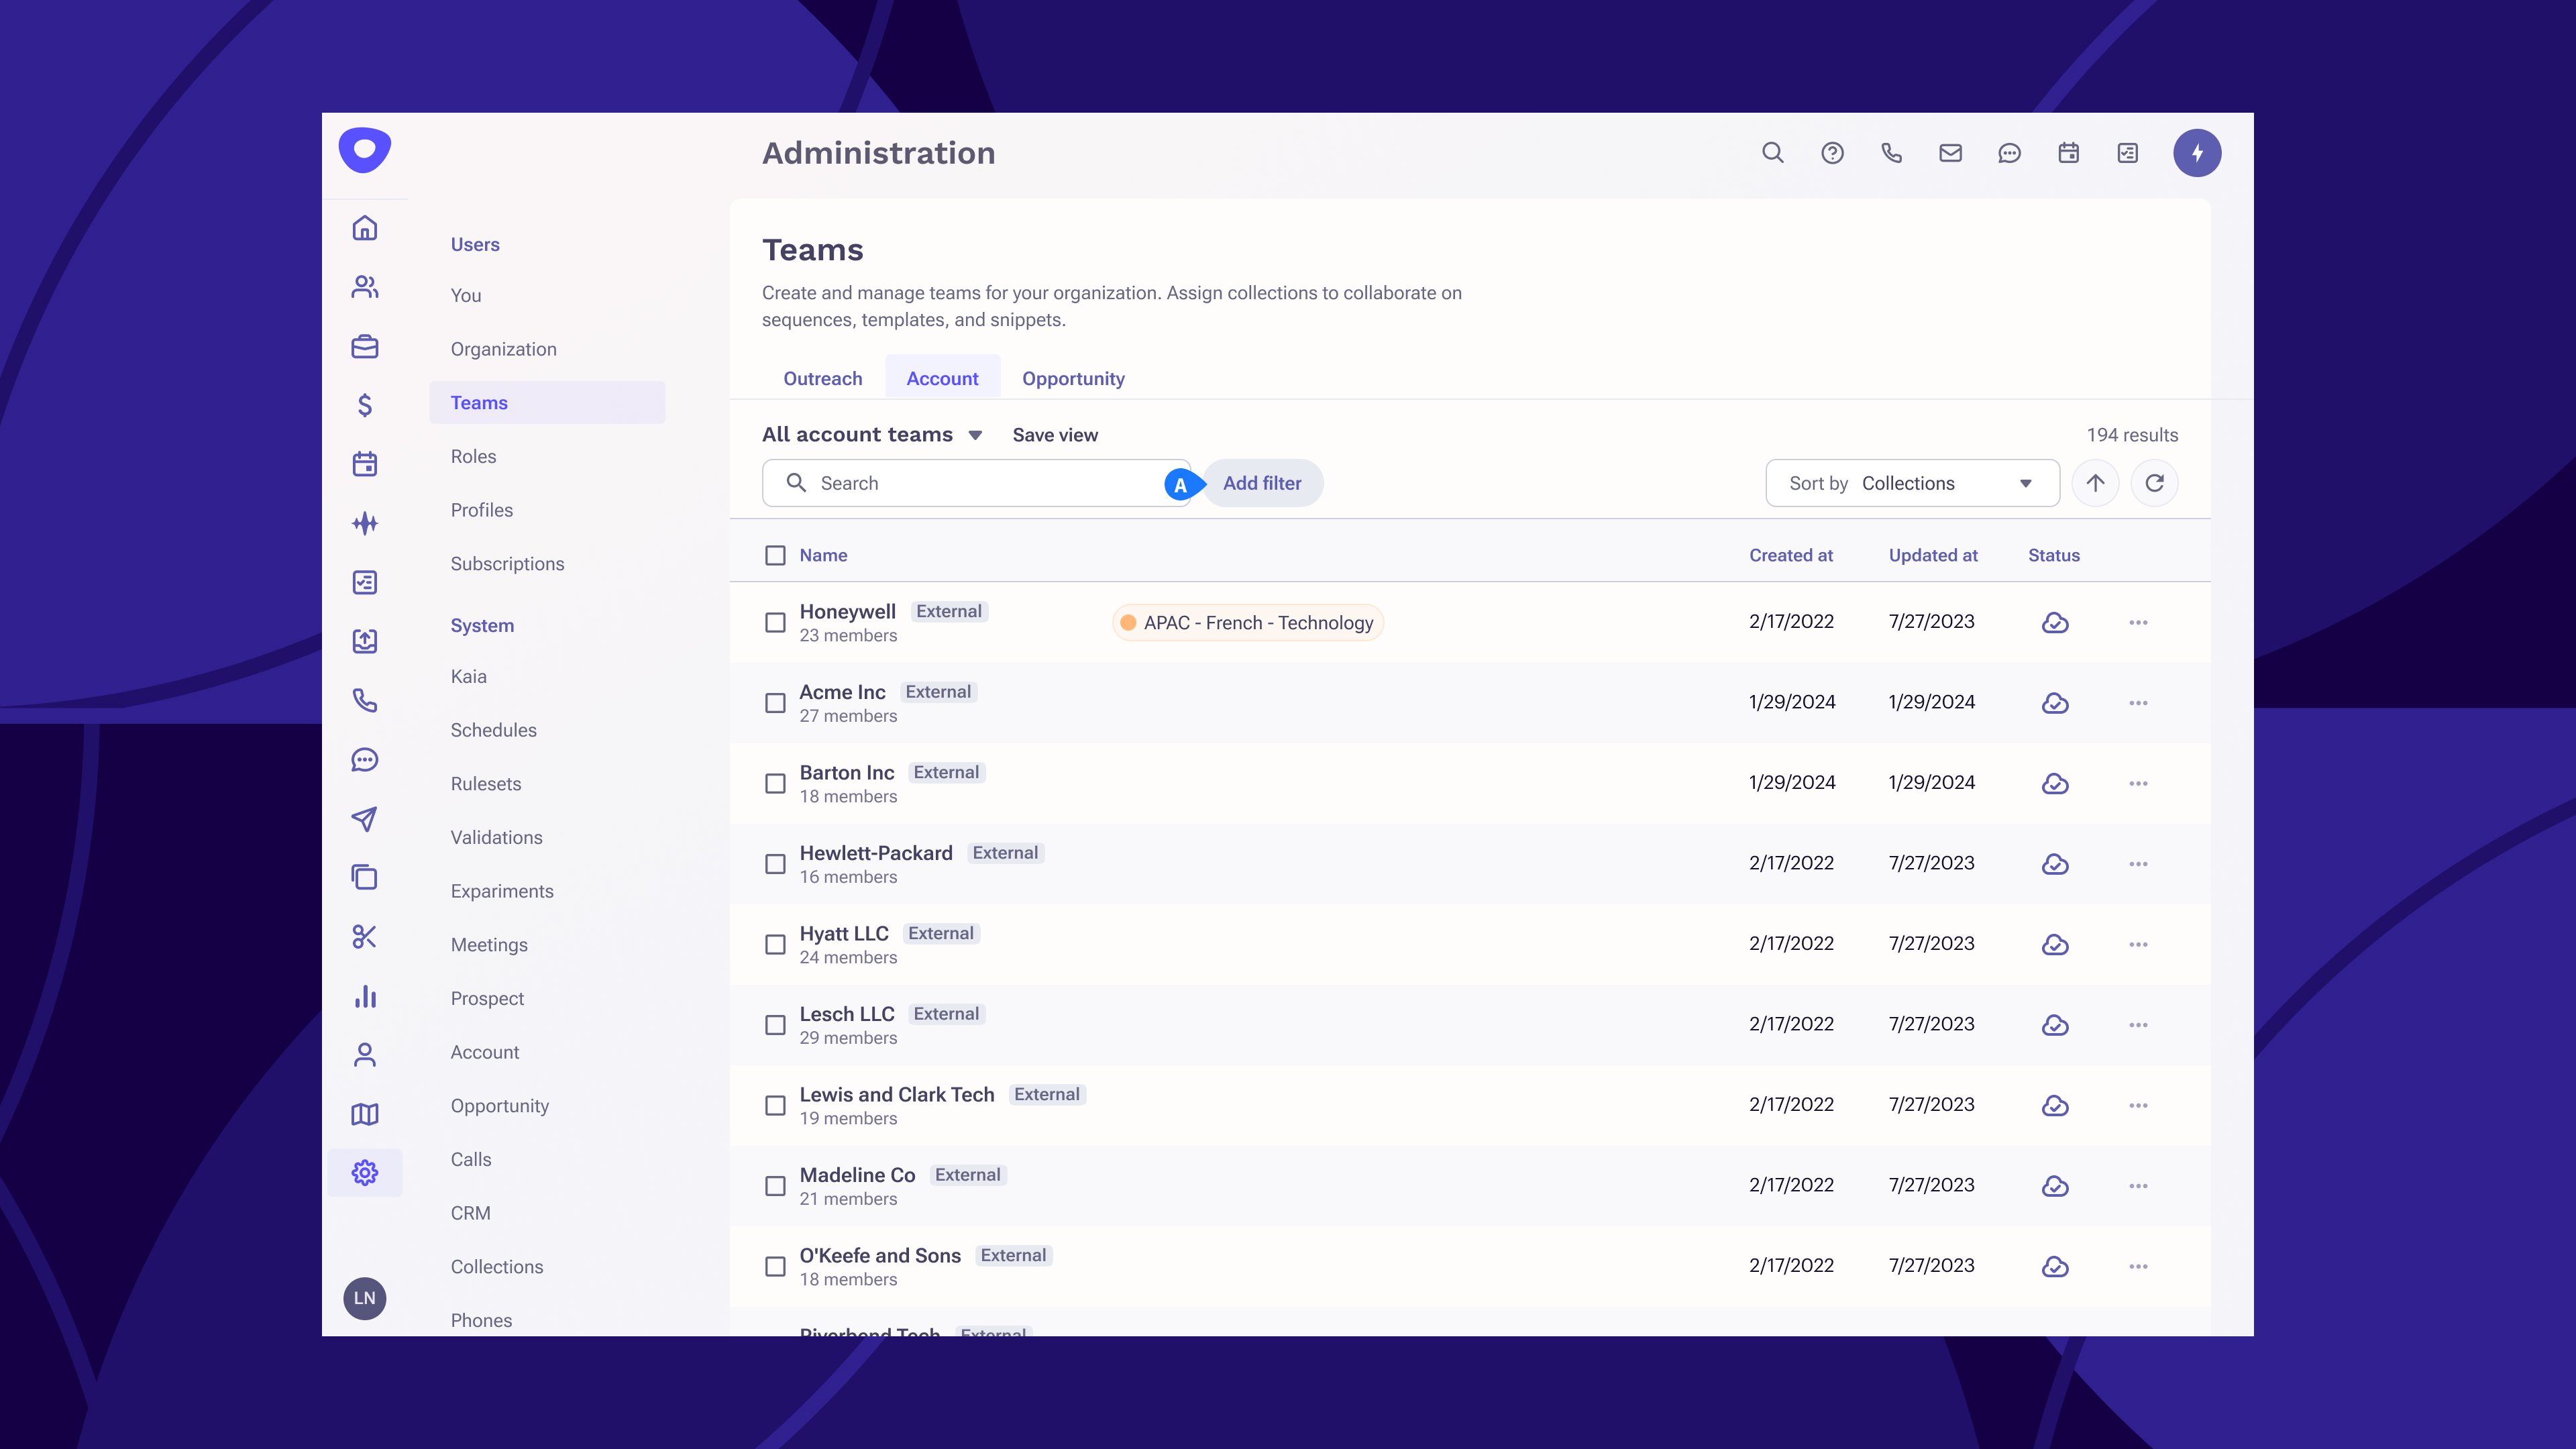Screen dimensions: 2576x1449
Task: Open the more options menu for Madeline Co
Action: (x=2138, y=1186)
